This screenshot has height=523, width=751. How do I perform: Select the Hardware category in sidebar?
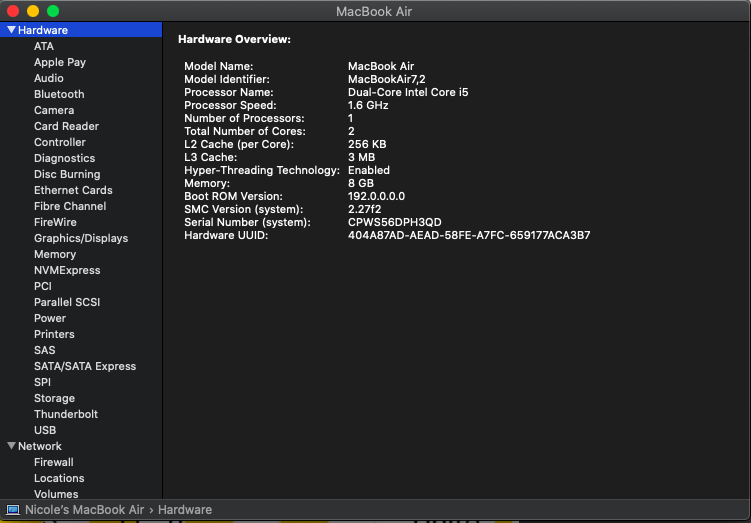pyautogui.click(x=81, y=30)
